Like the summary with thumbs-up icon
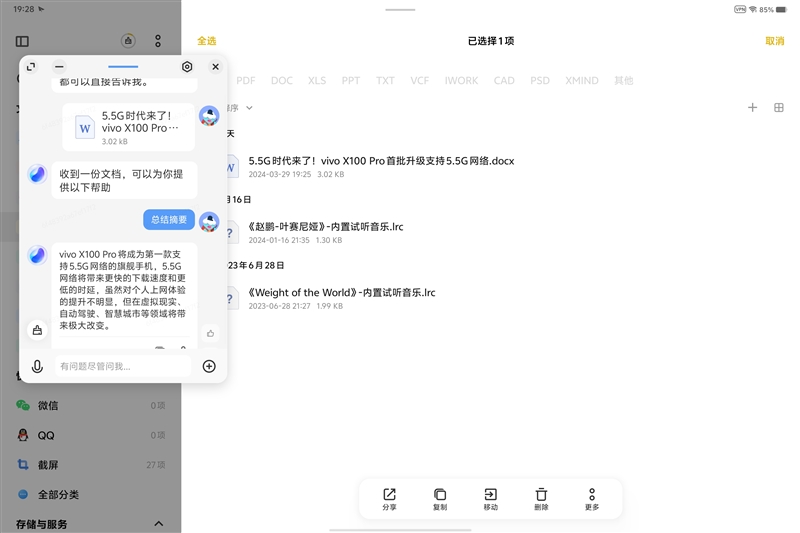The height and width of the screenshot is (533, 800). point(210,333)
